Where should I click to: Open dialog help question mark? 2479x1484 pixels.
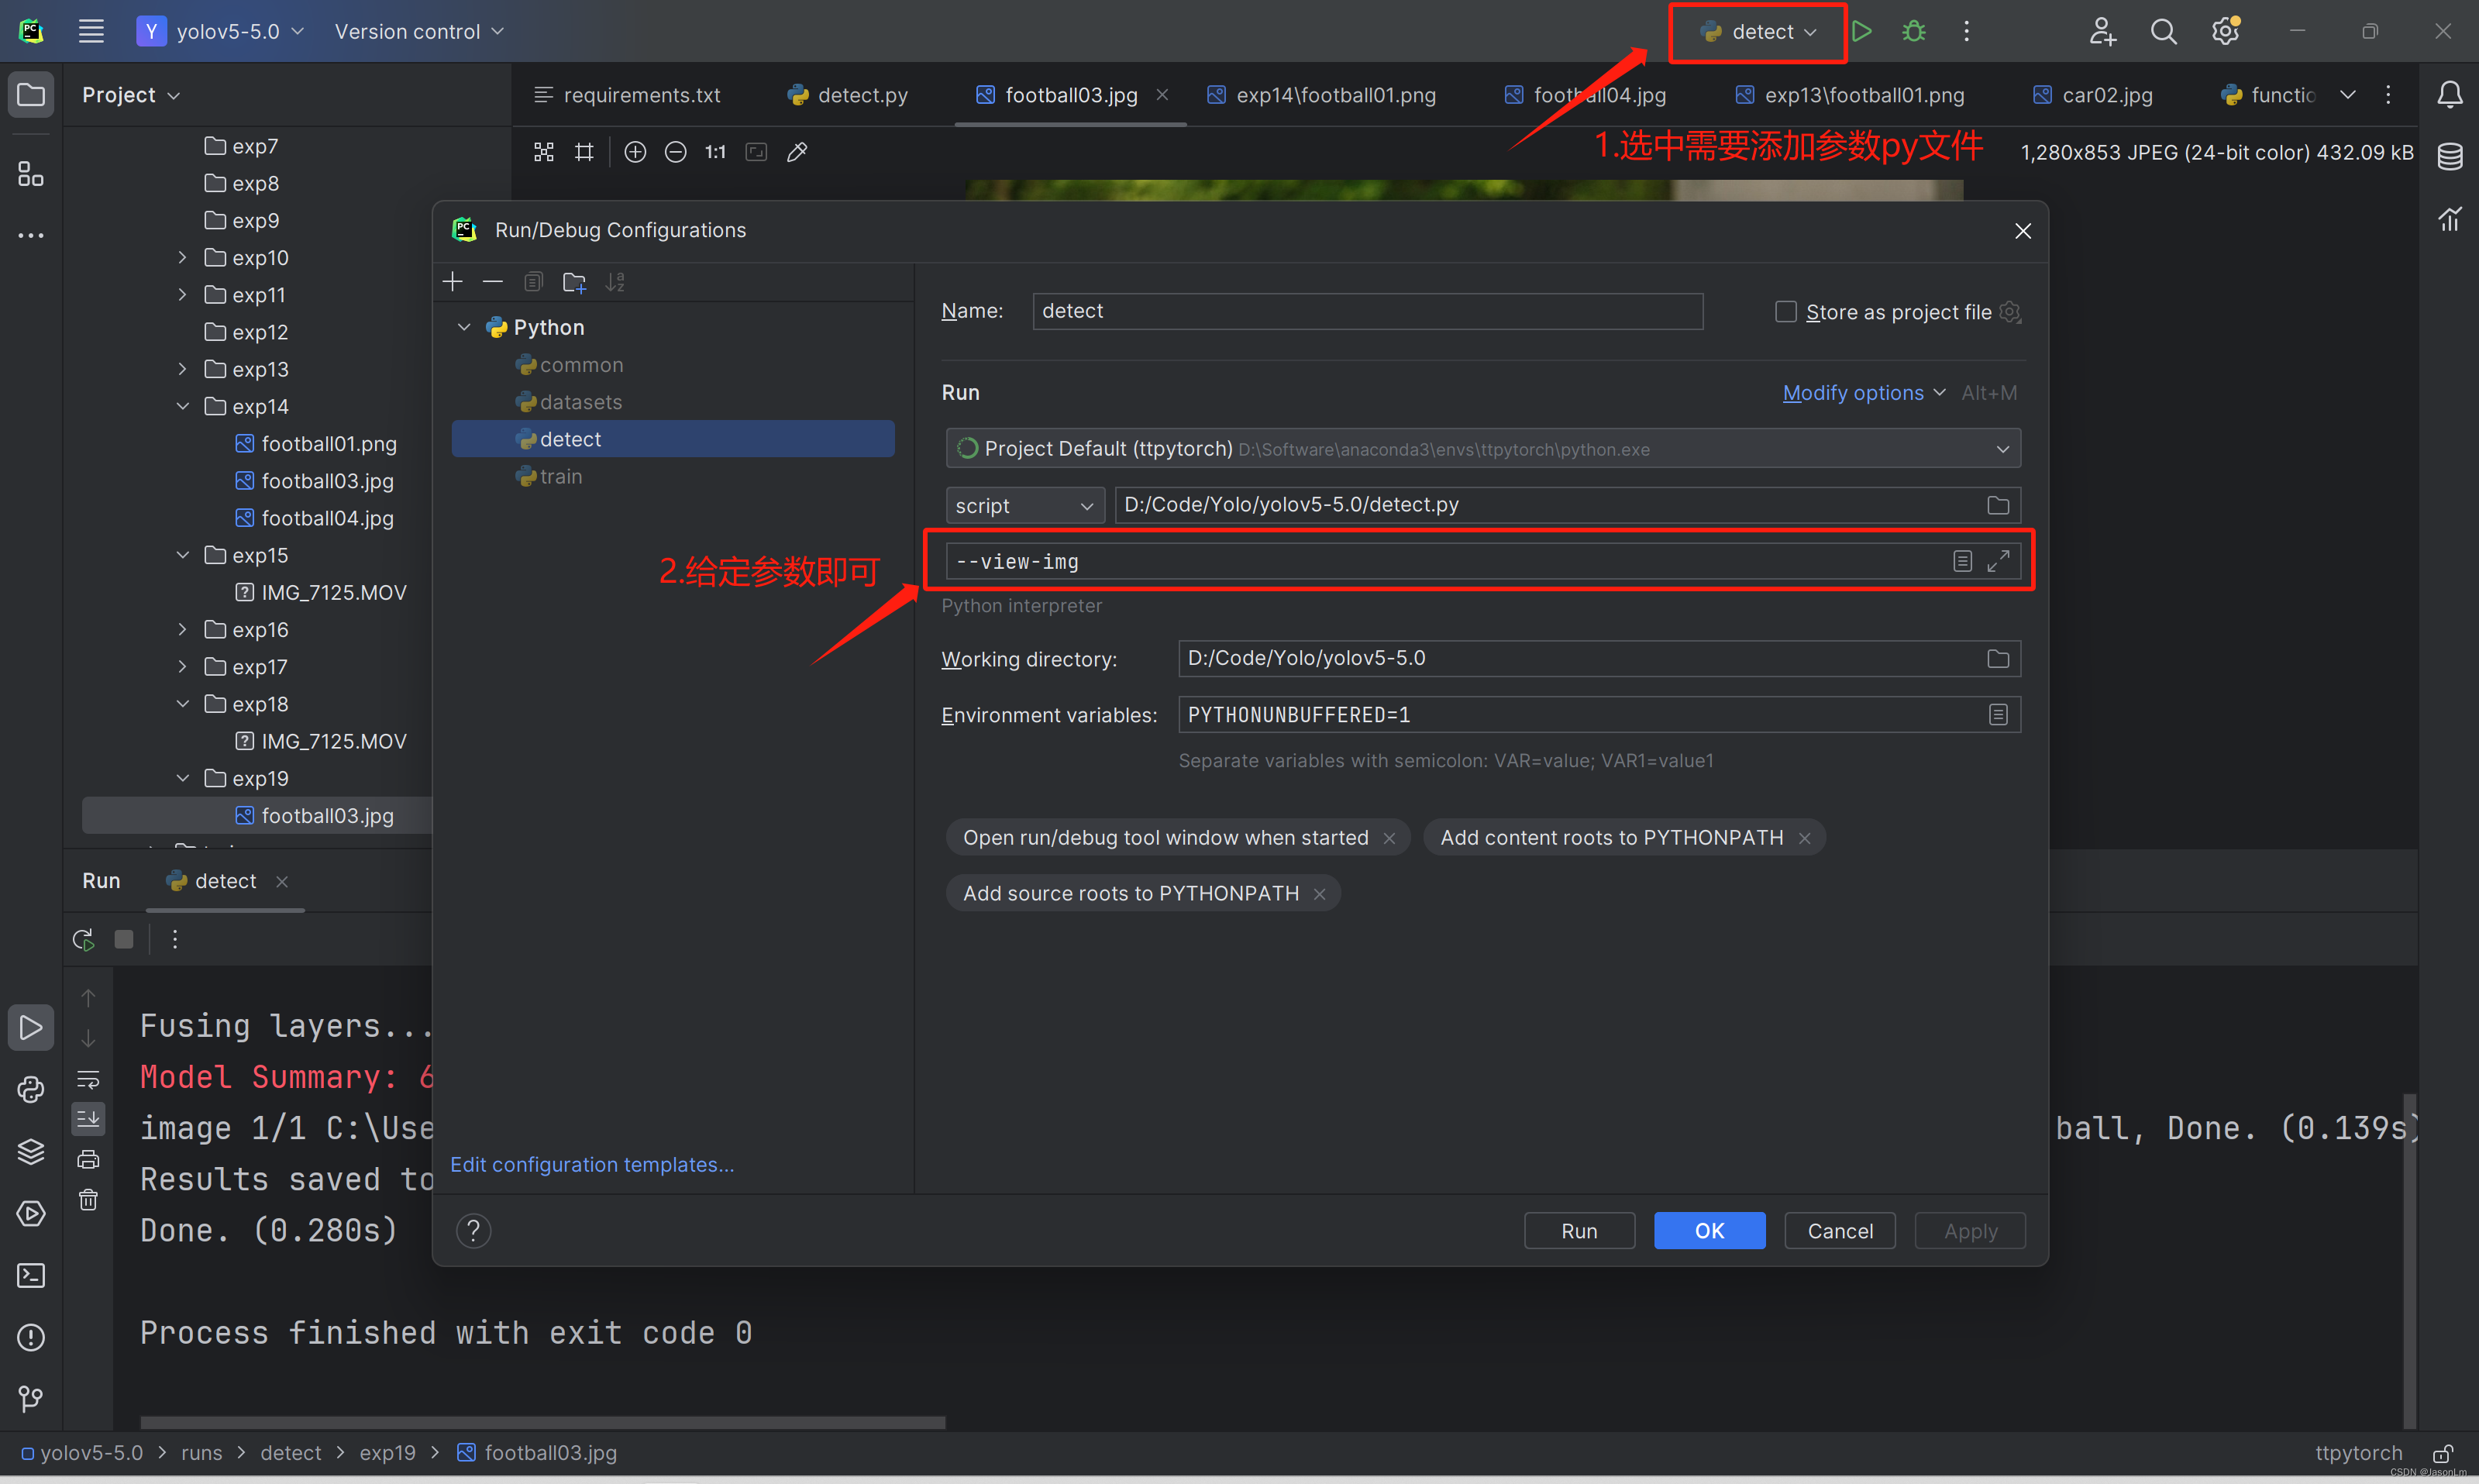point(474,1231)
